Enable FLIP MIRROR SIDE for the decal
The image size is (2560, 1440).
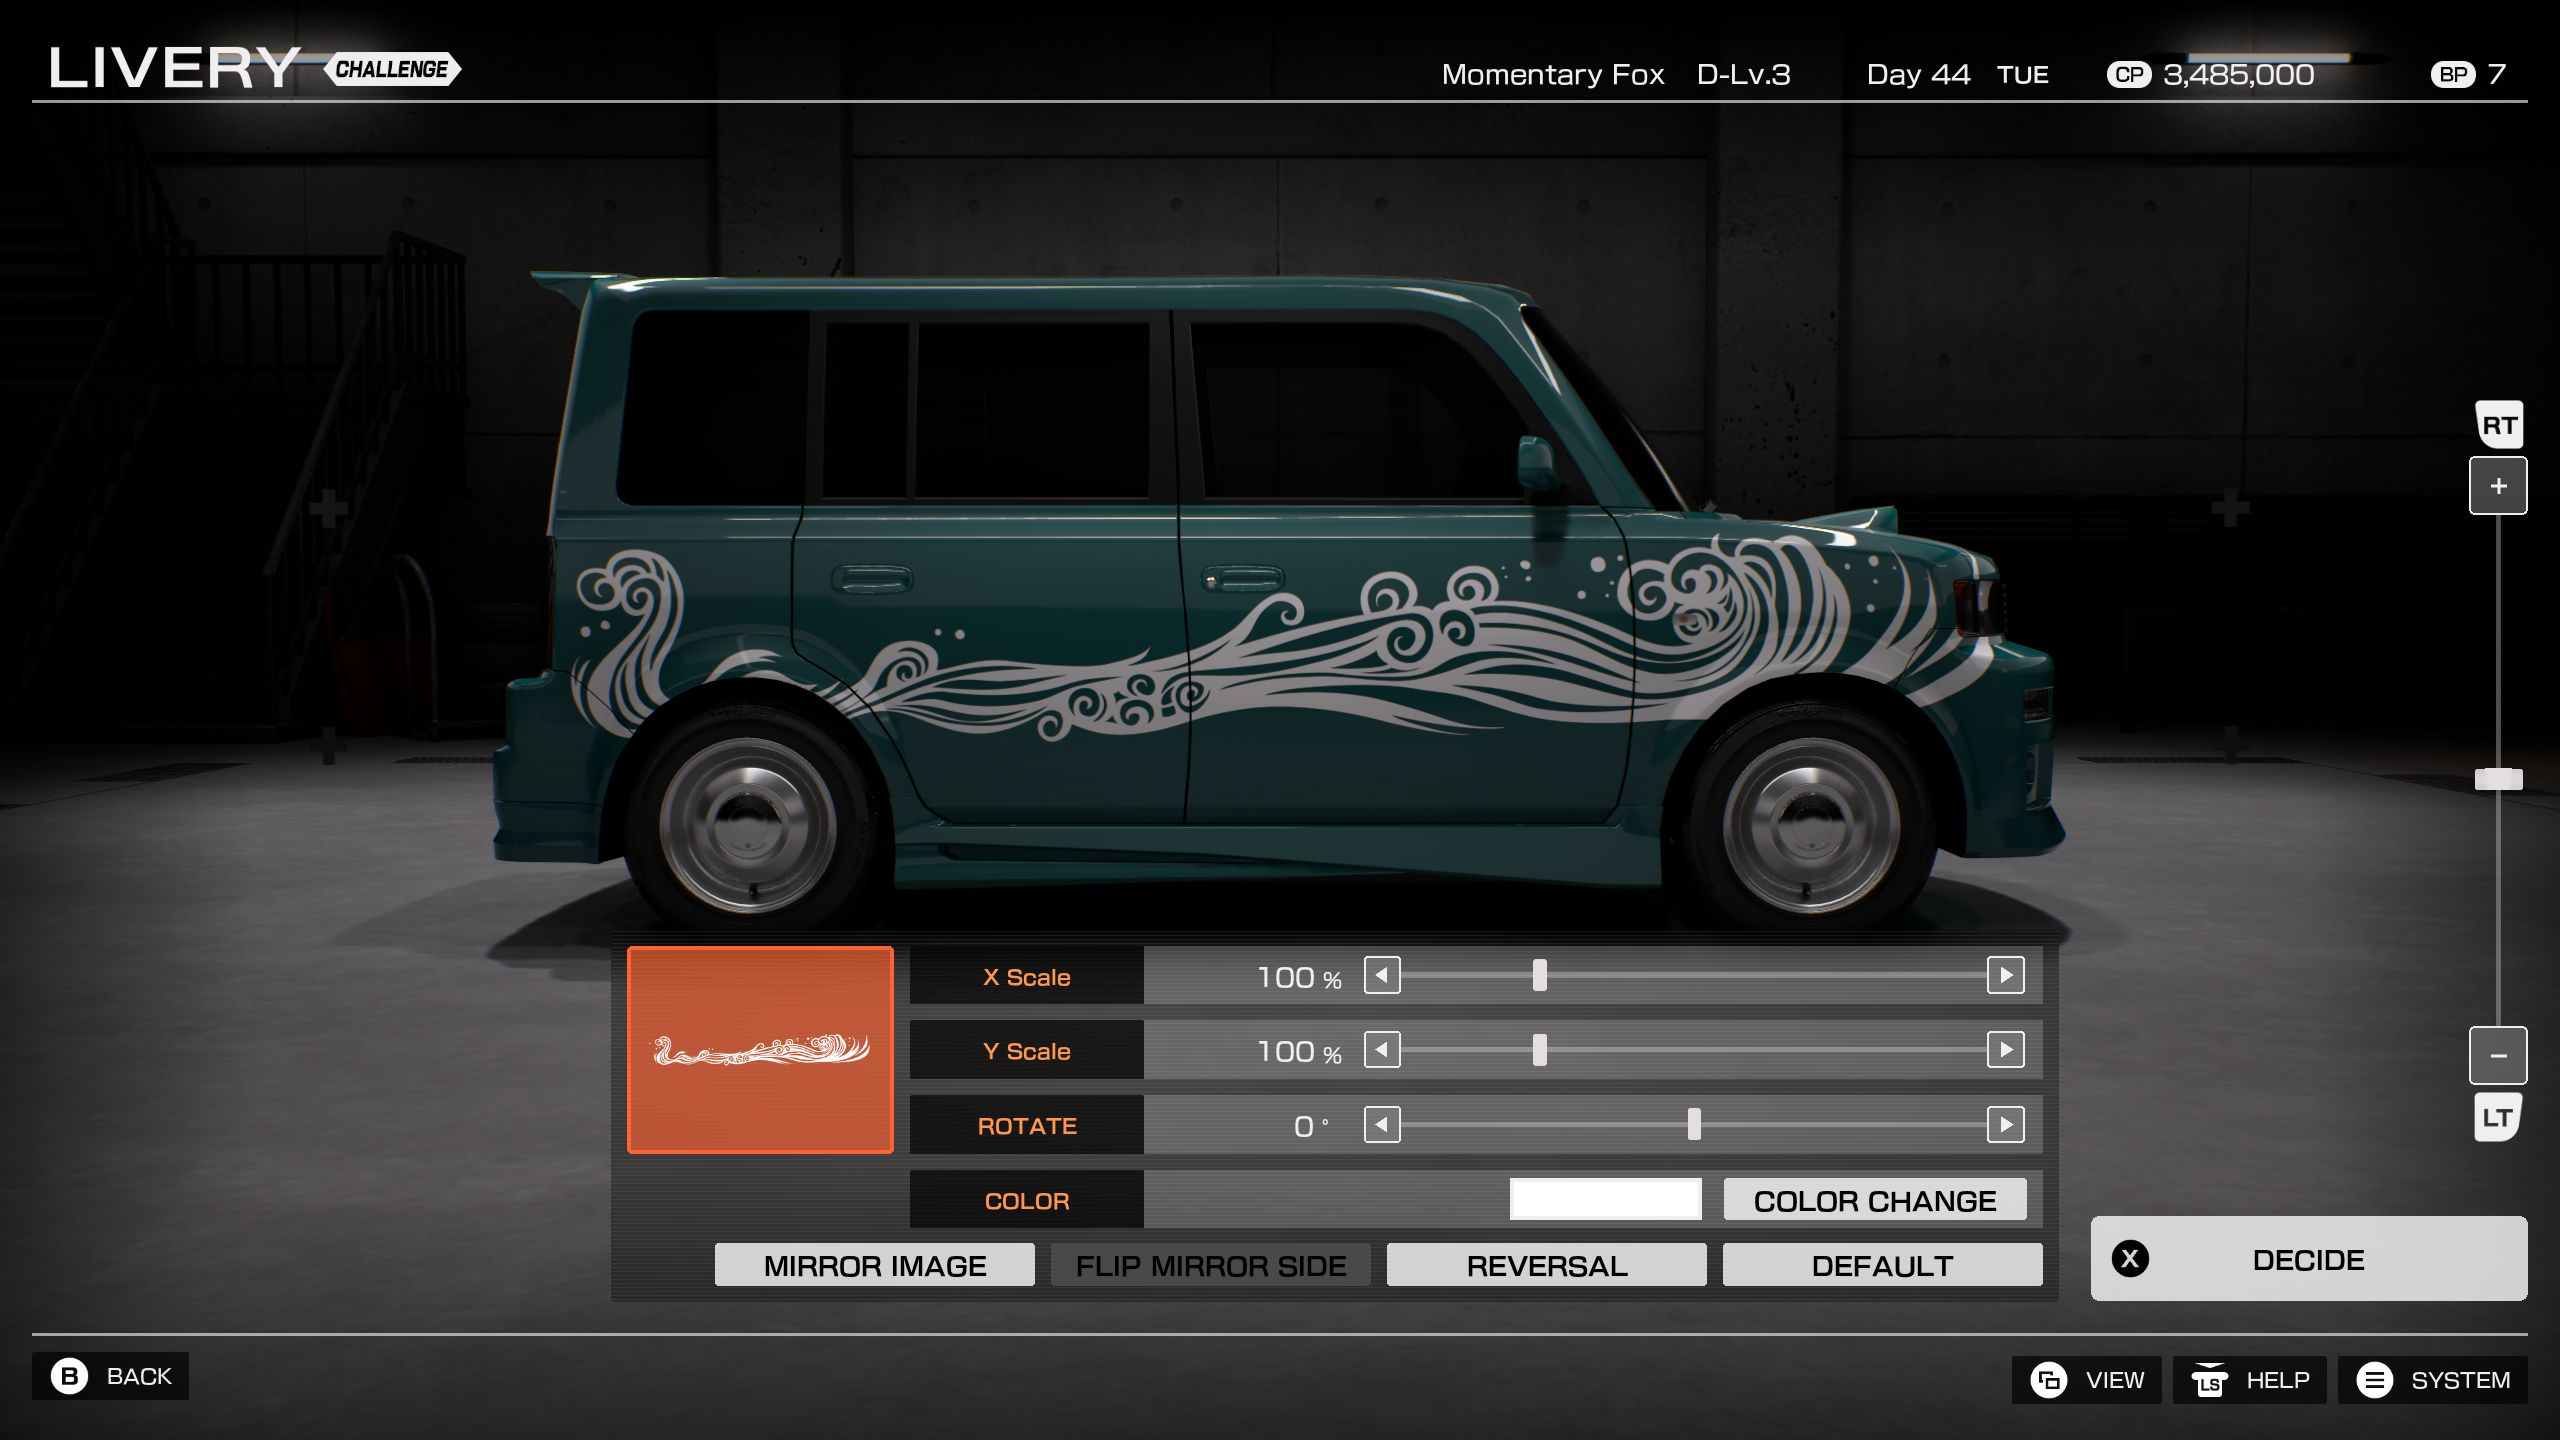pos(1211,1264)
